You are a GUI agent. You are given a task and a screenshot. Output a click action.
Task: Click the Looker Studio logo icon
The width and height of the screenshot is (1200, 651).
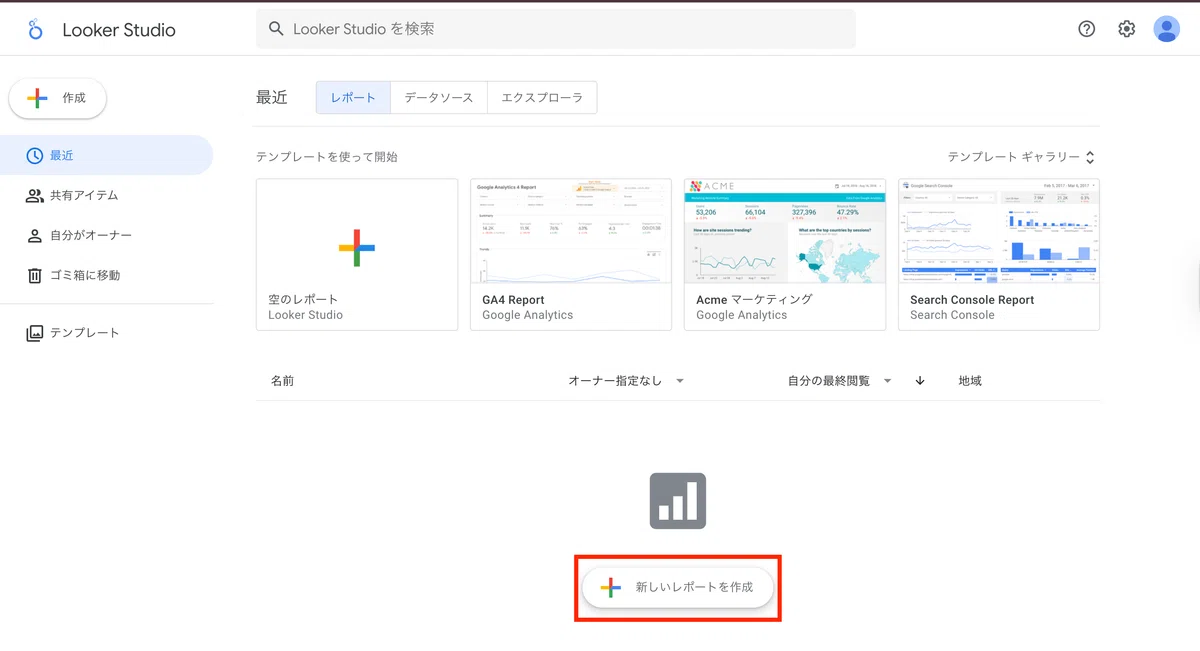click(x=36, y=29)
